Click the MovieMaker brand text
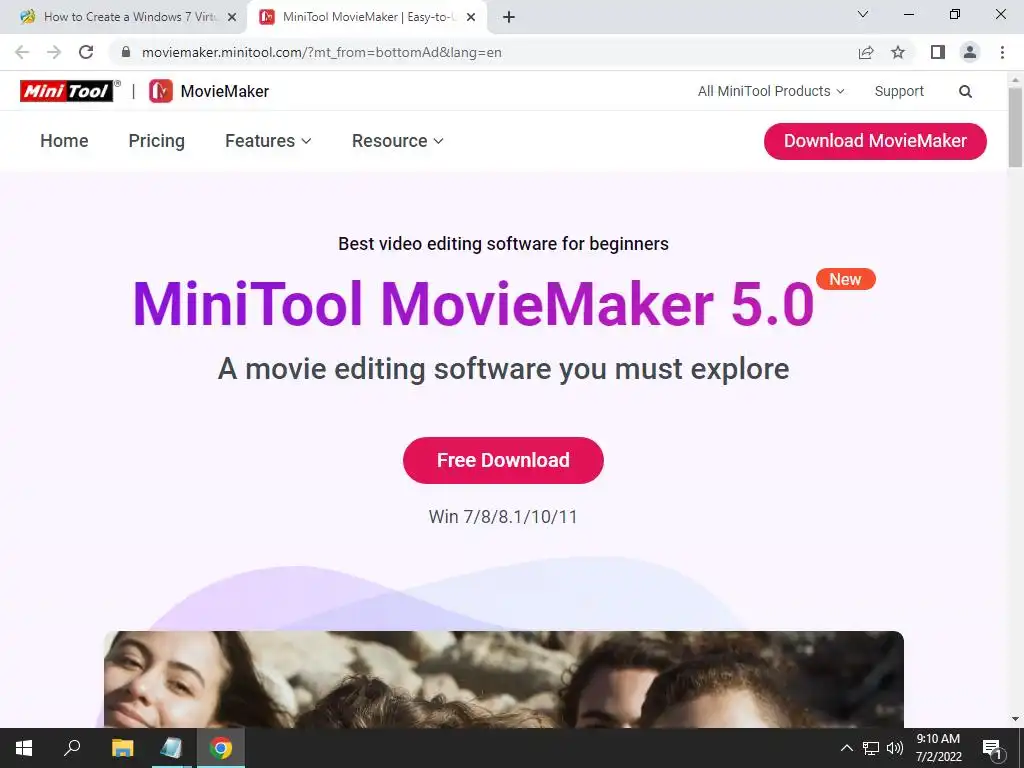 [x=225, y=91]
